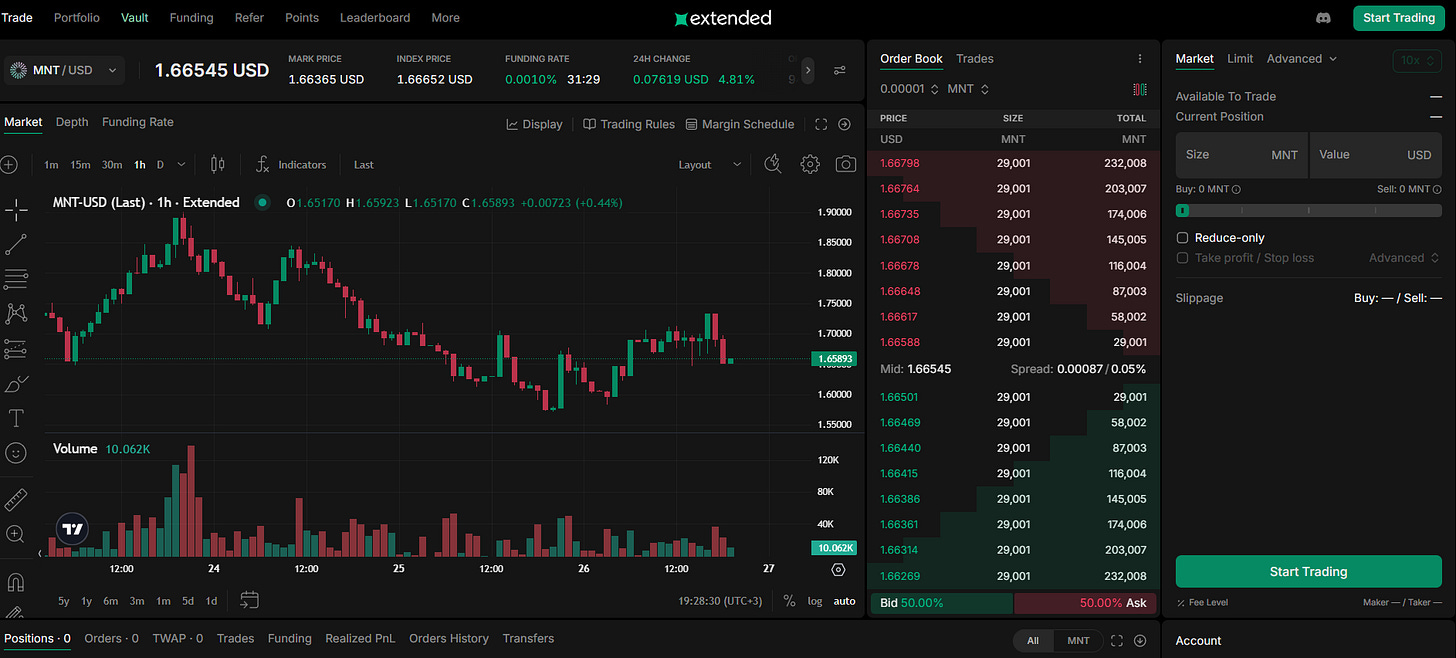
Task: Switch to the Trades tab in order book
Action: click(975, 59)
